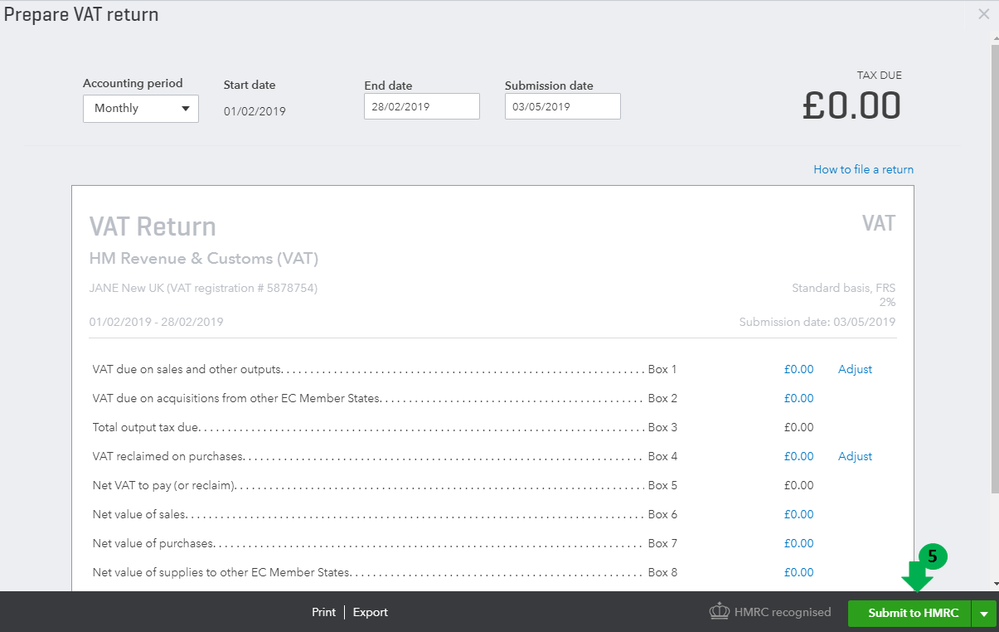Screen dimensions: 999x632
Task: Click the Total output tax due row
Action: (x=453, y=427)
